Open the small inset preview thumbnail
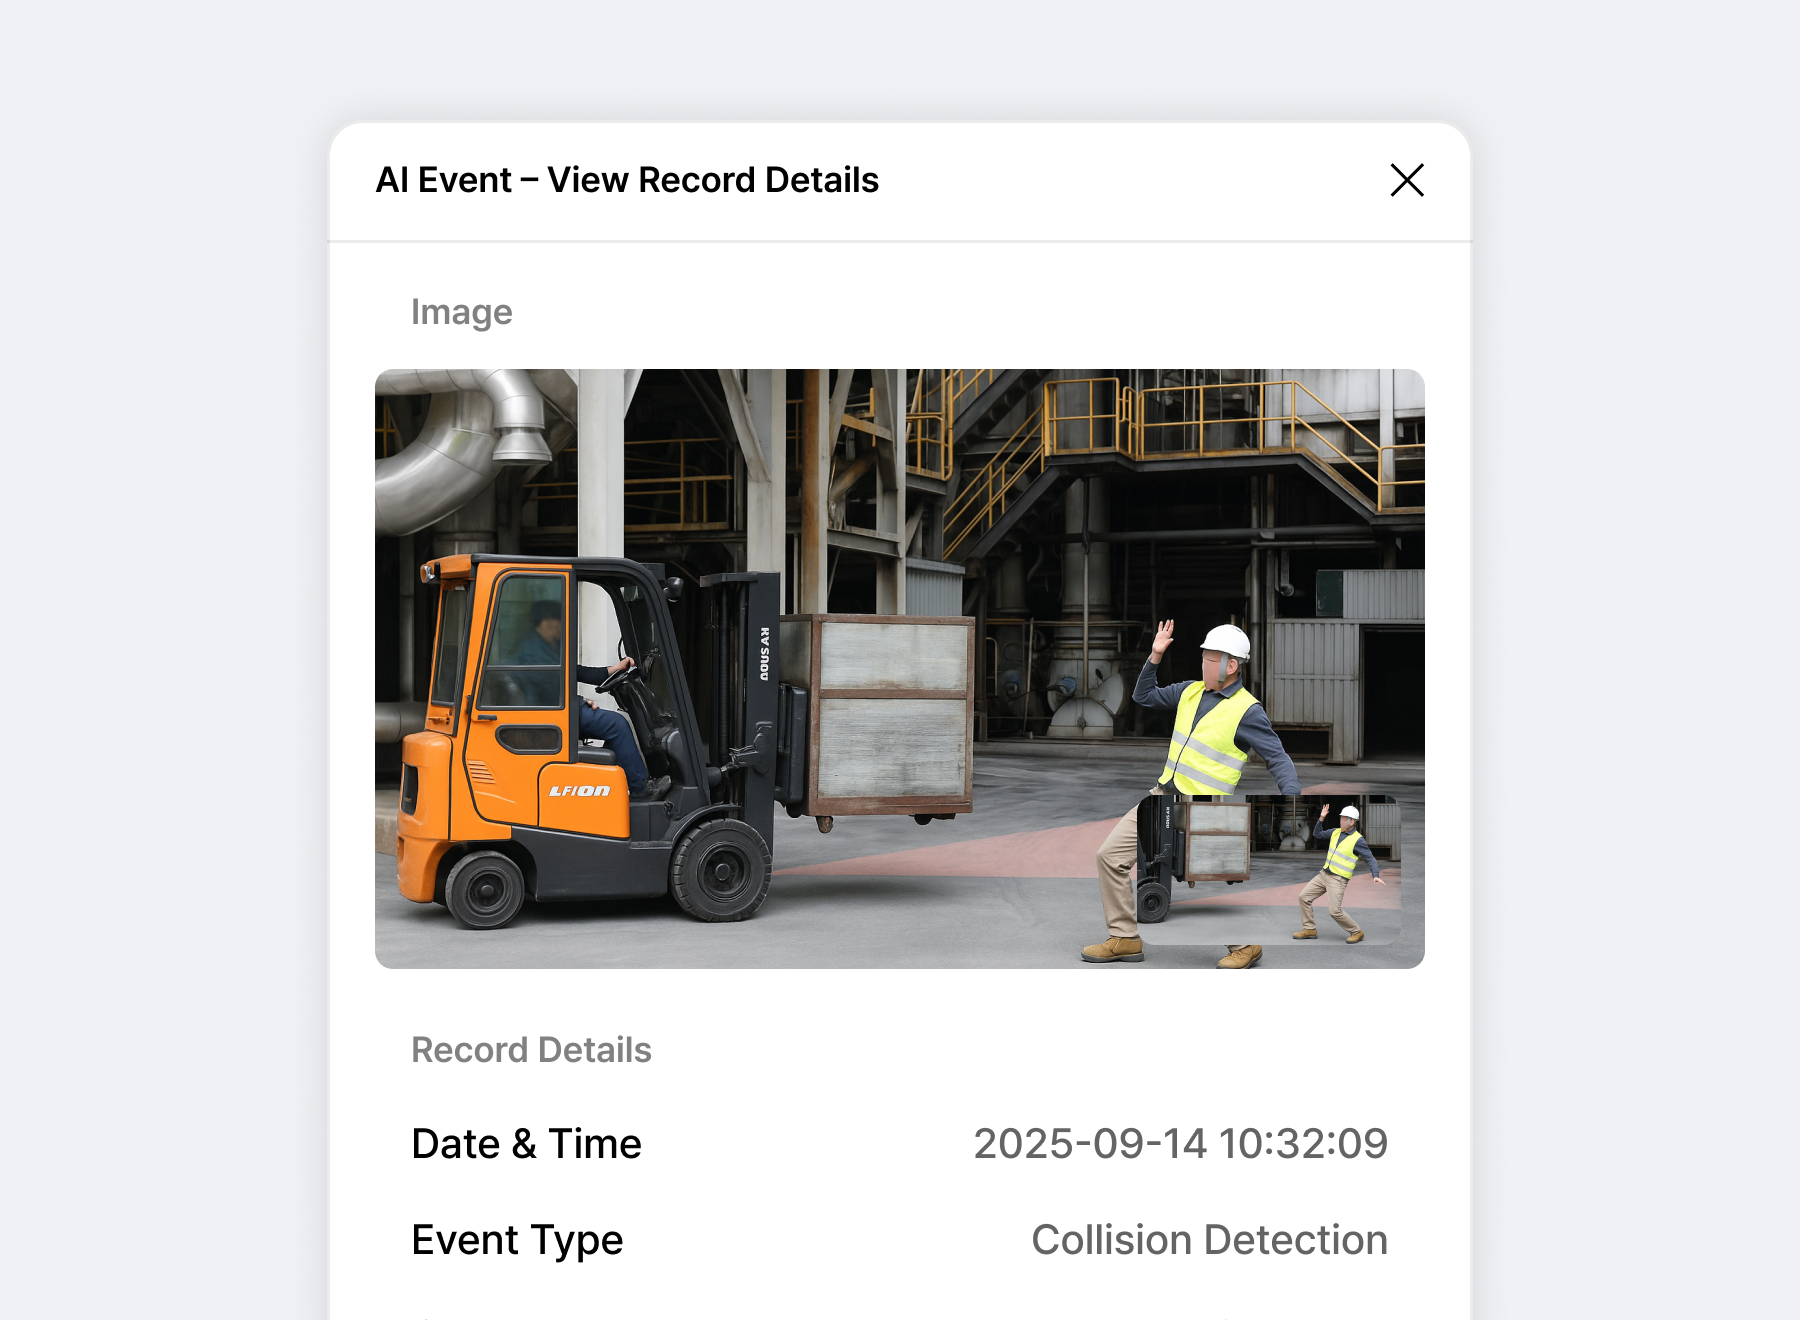 point(1268,869)
